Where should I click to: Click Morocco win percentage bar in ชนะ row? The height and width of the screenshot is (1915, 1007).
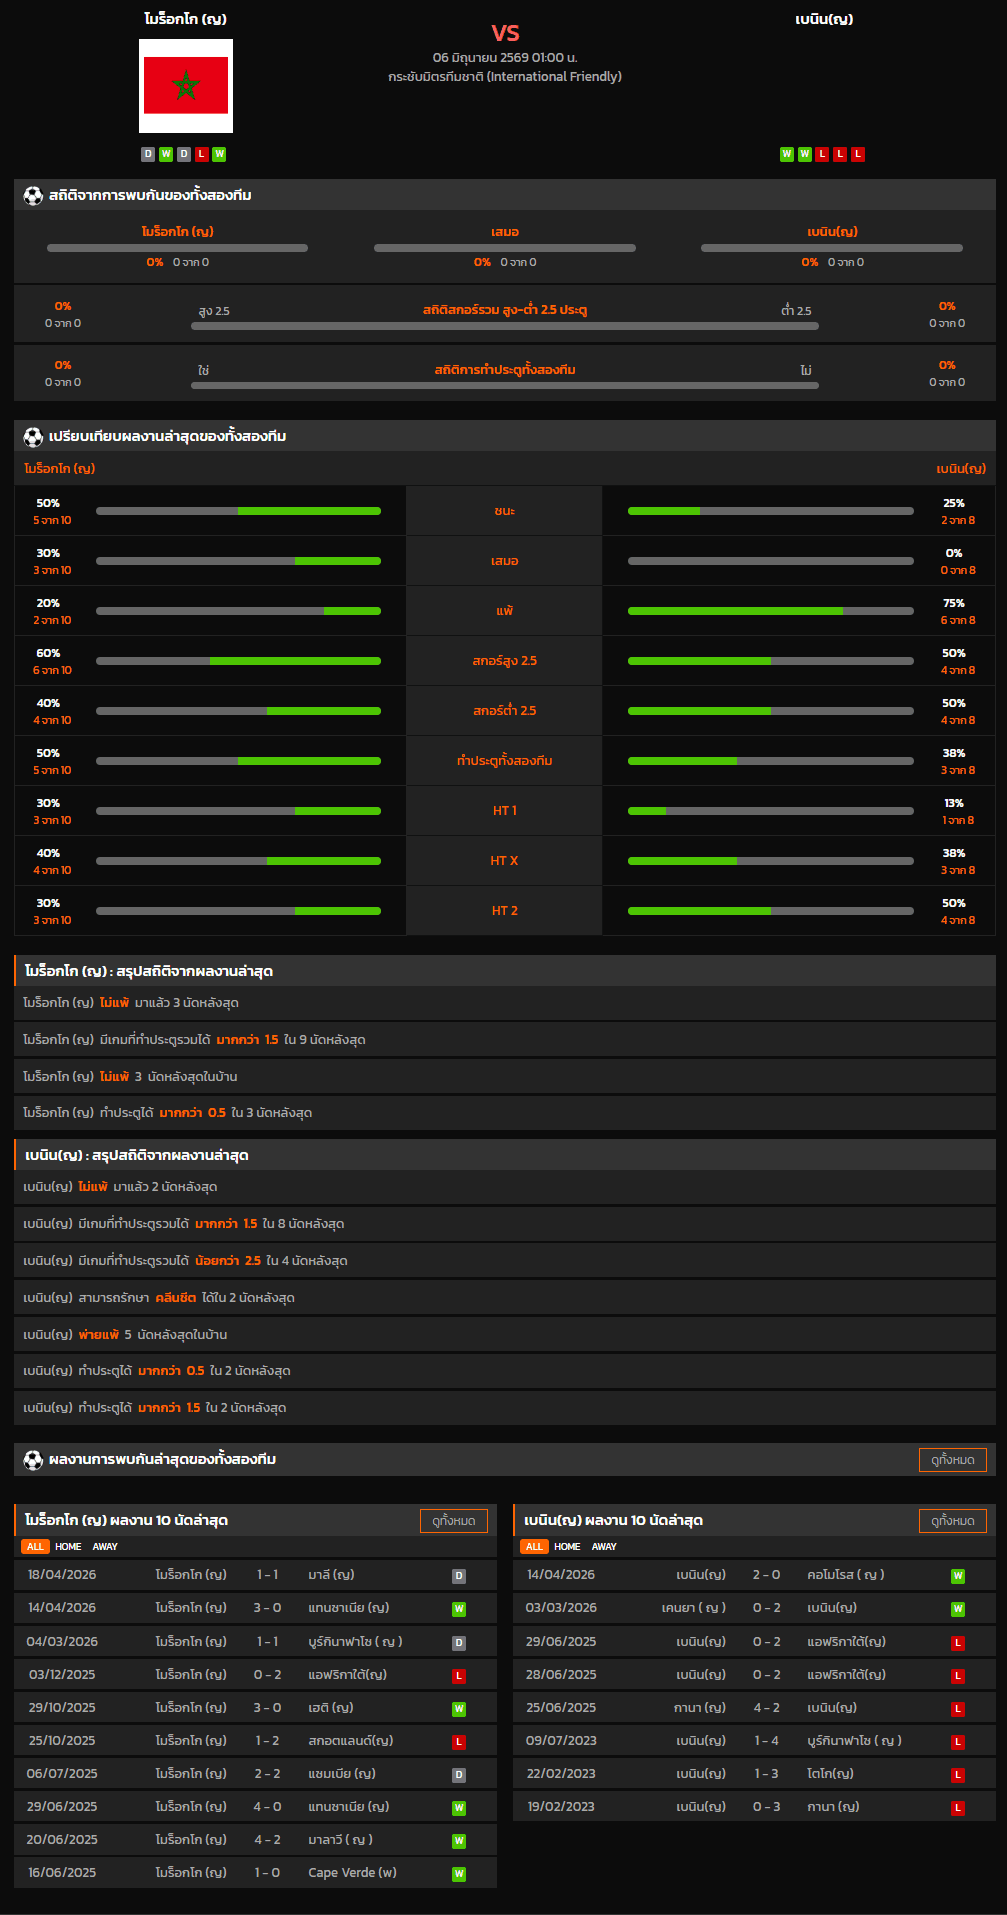click(x=238, y=511)
